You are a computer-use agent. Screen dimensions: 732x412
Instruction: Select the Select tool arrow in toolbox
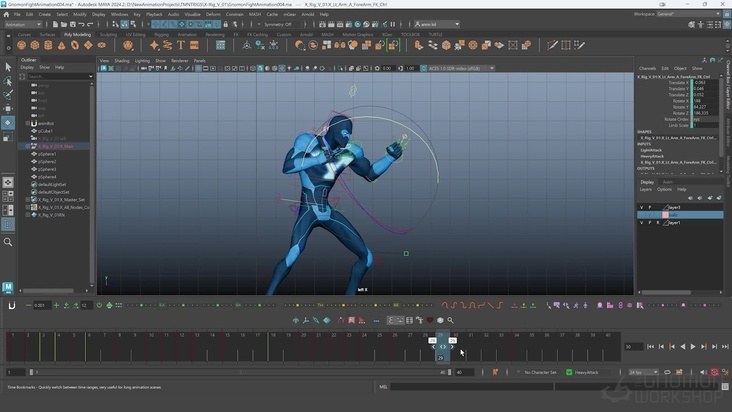pyautogui.click(x=8, y=67)
